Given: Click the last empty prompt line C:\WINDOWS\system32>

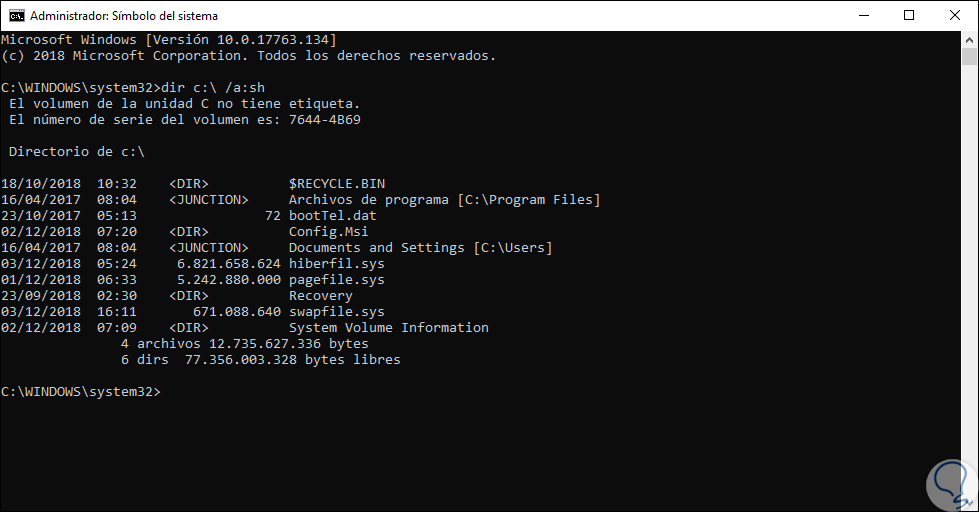Looking at the screenshot, I should click(x=80, y=392).
